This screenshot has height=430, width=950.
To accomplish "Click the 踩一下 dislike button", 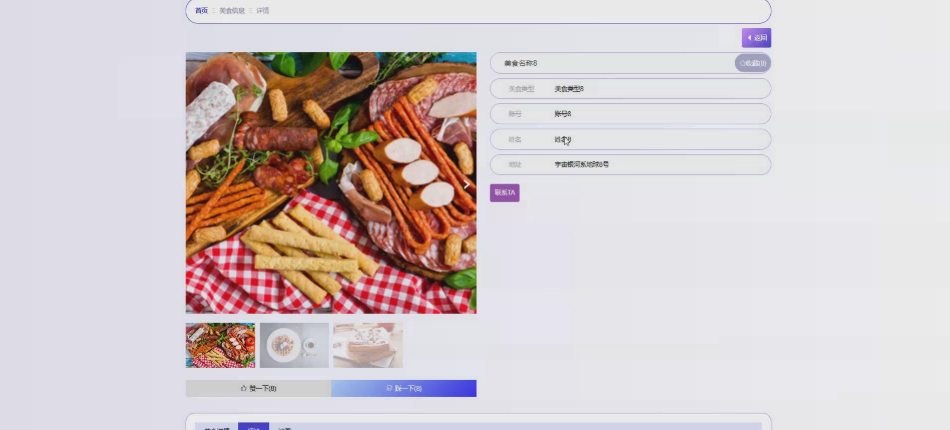I will click(x=404, y=388).
